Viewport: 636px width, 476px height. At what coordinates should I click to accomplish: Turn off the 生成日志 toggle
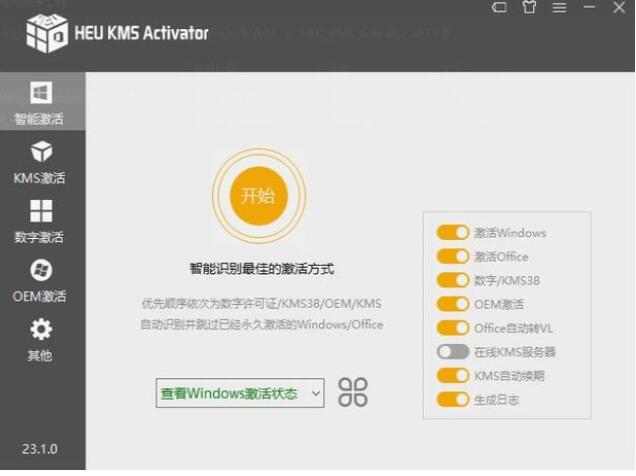(x=453, y=399)
